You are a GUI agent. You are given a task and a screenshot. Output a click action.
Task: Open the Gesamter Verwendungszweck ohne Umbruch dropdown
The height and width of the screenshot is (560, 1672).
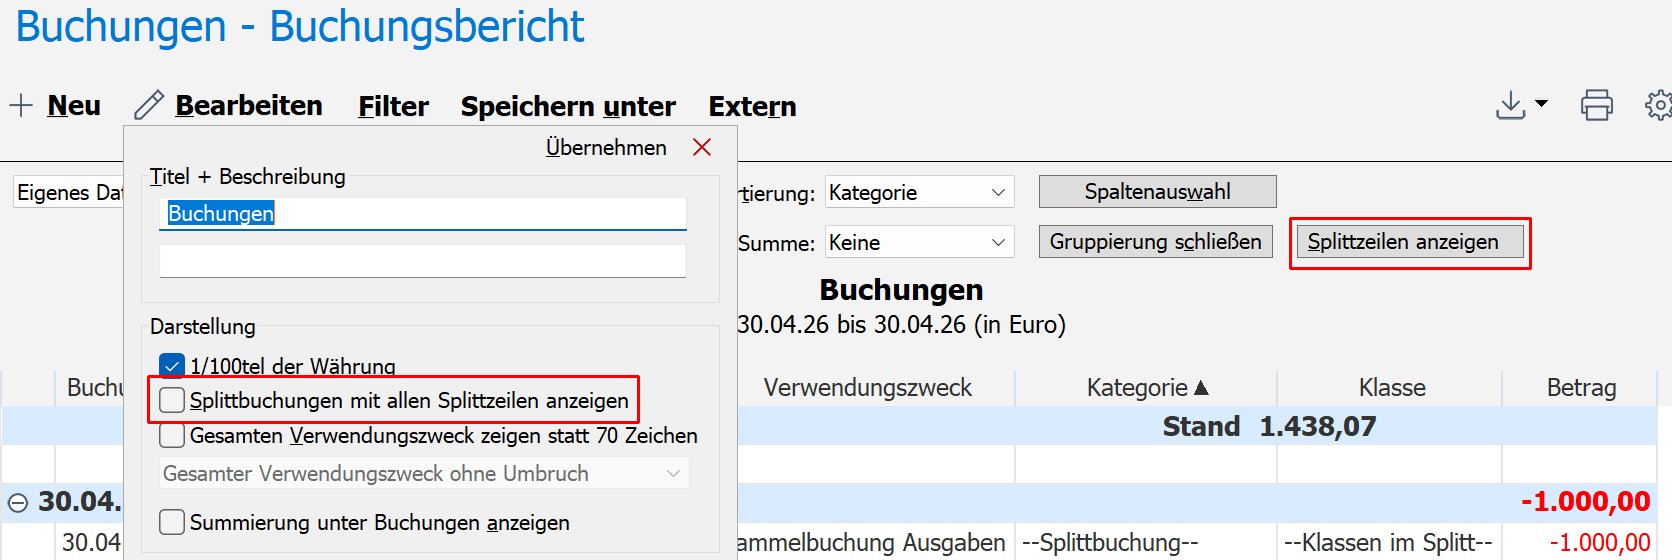(x=424, y=473)
